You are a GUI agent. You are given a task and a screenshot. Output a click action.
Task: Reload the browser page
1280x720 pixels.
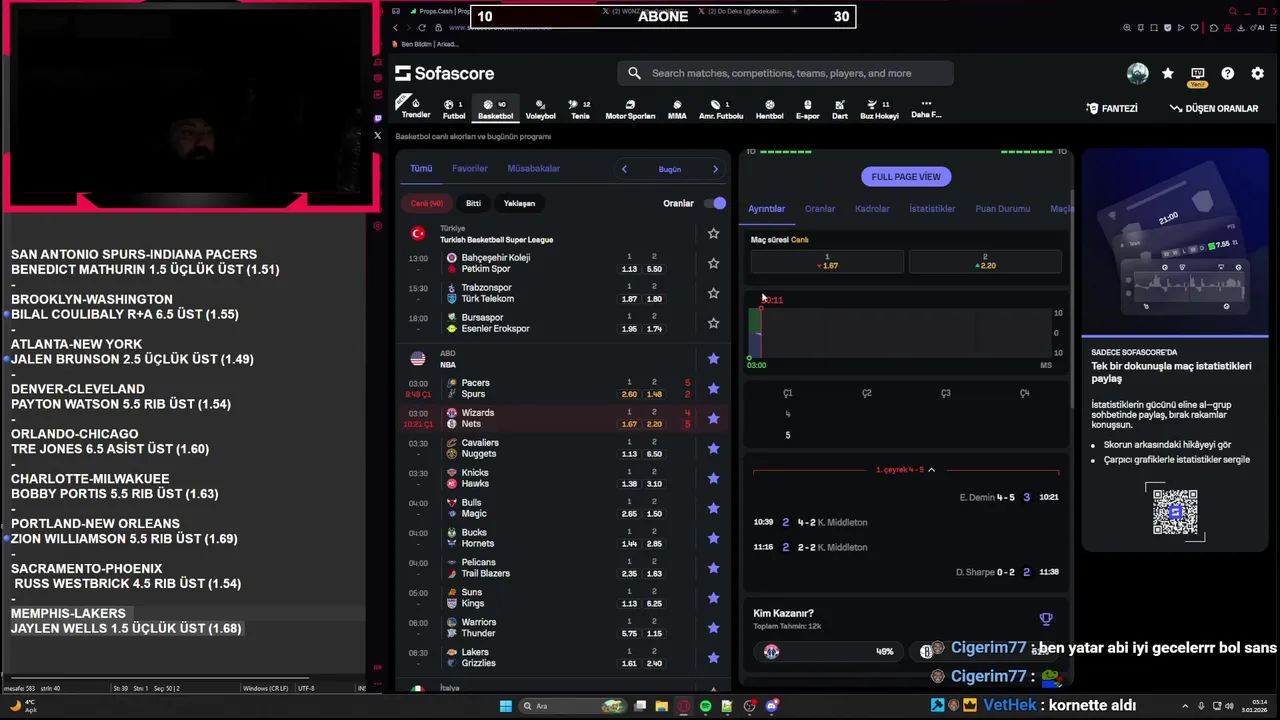pyautogui.click(x=421, y=28)
